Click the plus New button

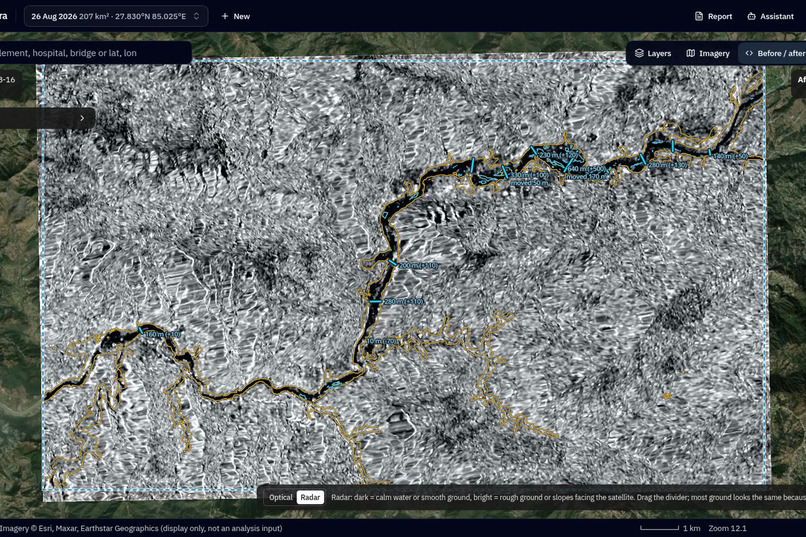235,16
